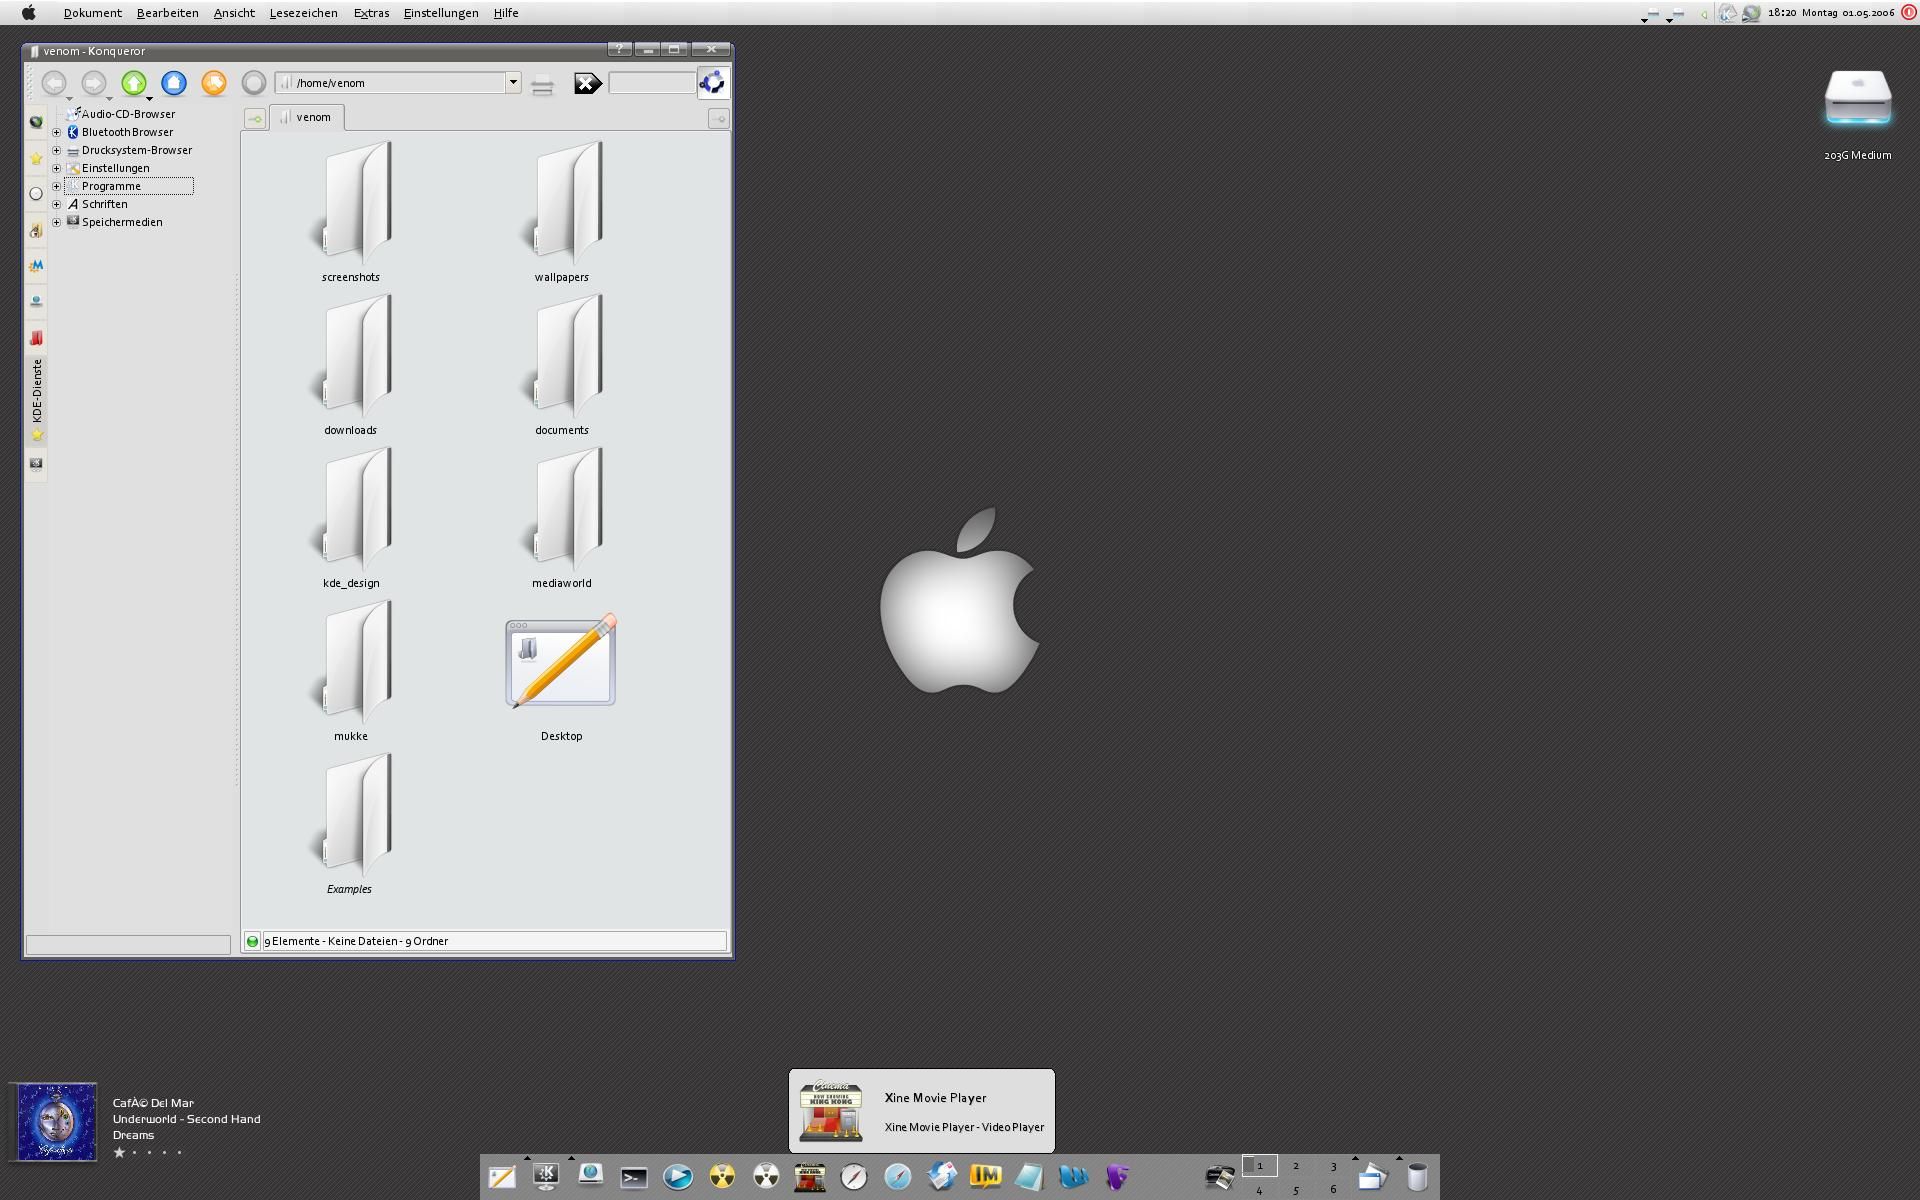This screenshot has width=1920, height=1200.
Task: Open the screenshots folder
Action: (x=351, y=212)
